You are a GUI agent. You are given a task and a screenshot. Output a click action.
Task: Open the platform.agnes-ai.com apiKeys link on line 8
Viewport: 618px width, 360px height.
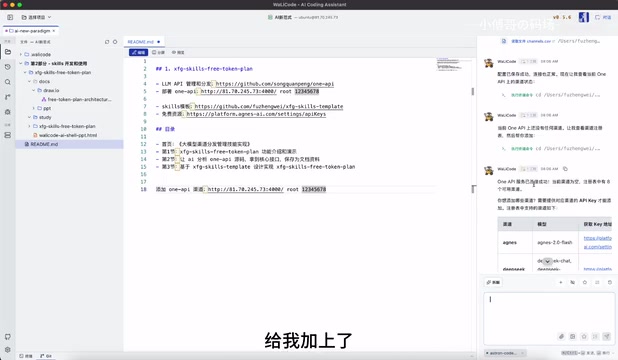tap(256, 114)
